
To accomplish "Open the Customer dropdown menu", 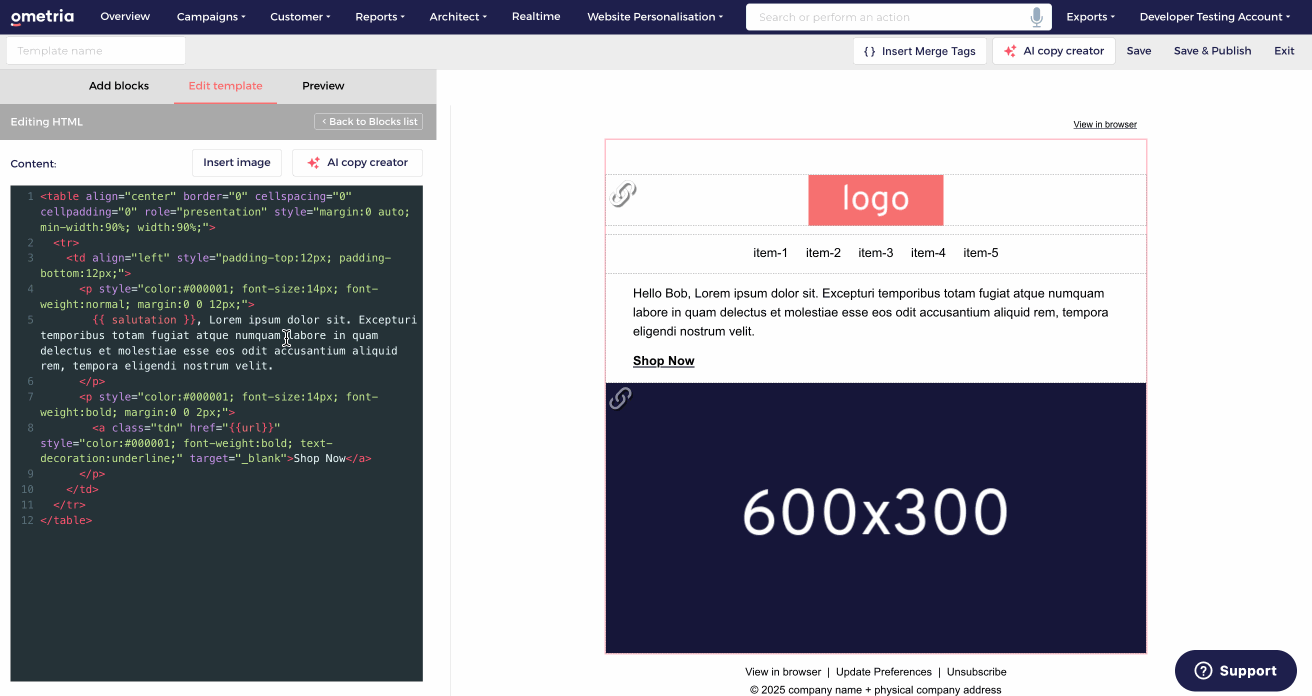I will click(x=301, y=17).
